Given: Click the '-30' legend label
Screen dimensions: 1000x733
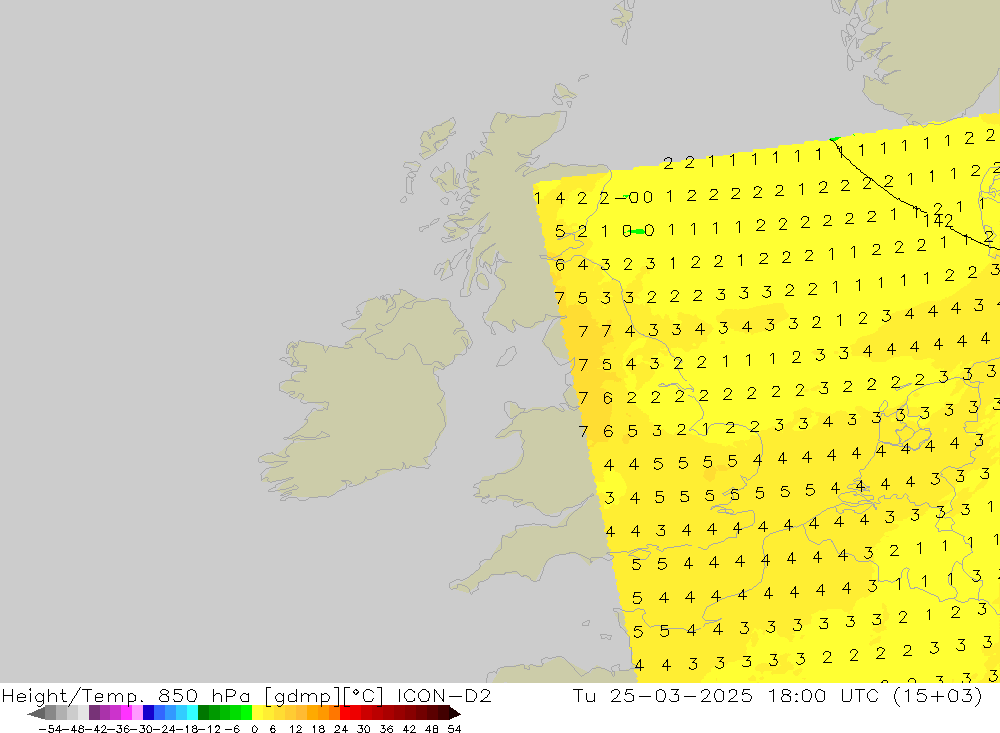Looking at the screenshot, I should (143, 729).
